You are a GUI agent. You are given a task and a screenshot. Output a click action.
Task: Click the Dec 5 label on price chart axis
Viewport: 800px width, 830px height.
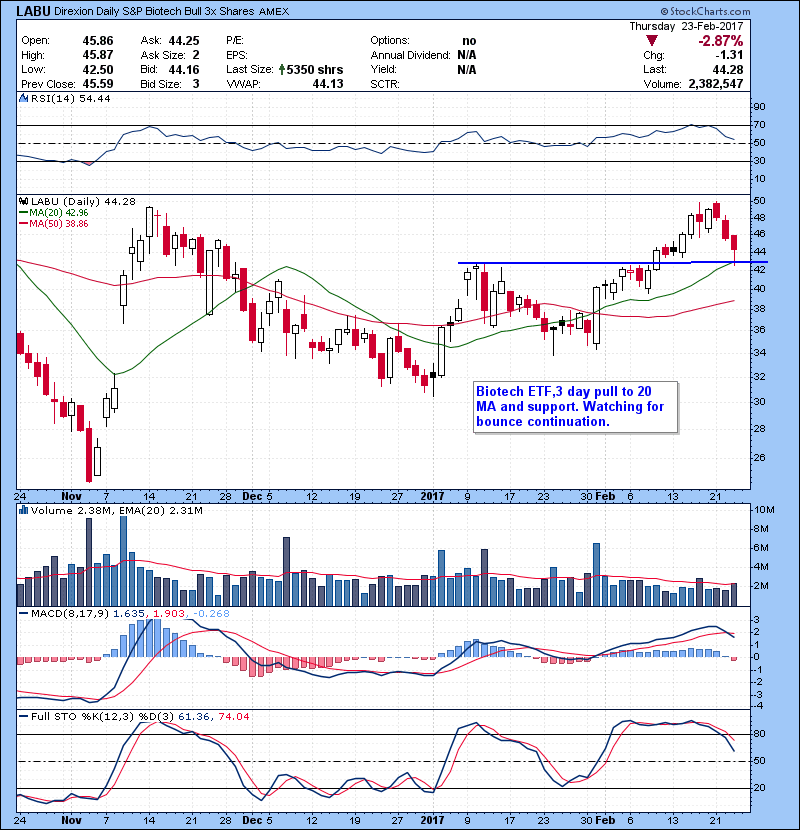257,496
